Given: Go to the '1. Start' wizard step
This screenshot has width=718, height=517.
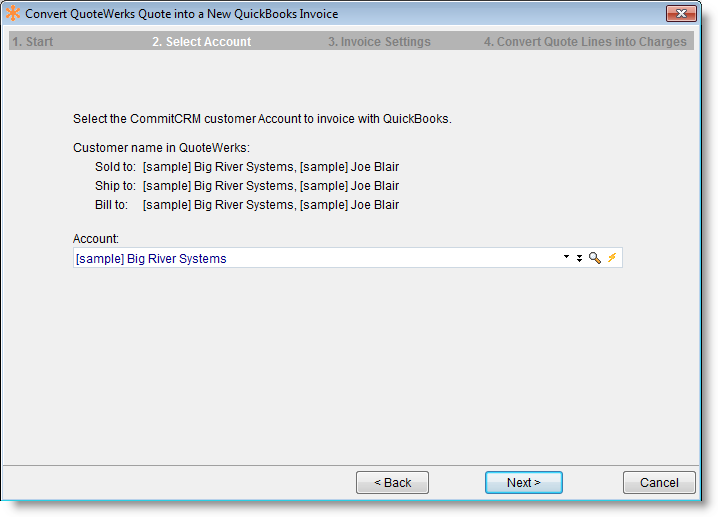Looking at the screenshot, I should pyautogui.click(x=33, y=42).
